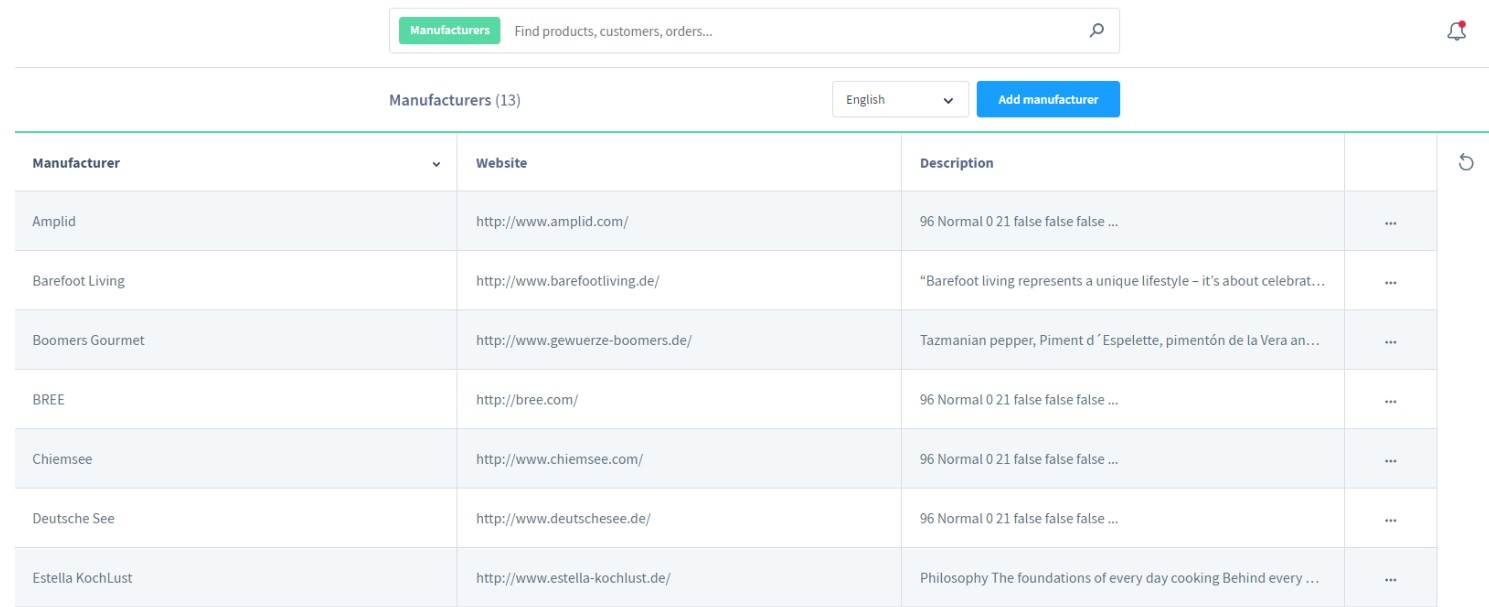Open Estella KochLust row actions menu
The height and width of the screenshot is (607, 1489).
1390,579
